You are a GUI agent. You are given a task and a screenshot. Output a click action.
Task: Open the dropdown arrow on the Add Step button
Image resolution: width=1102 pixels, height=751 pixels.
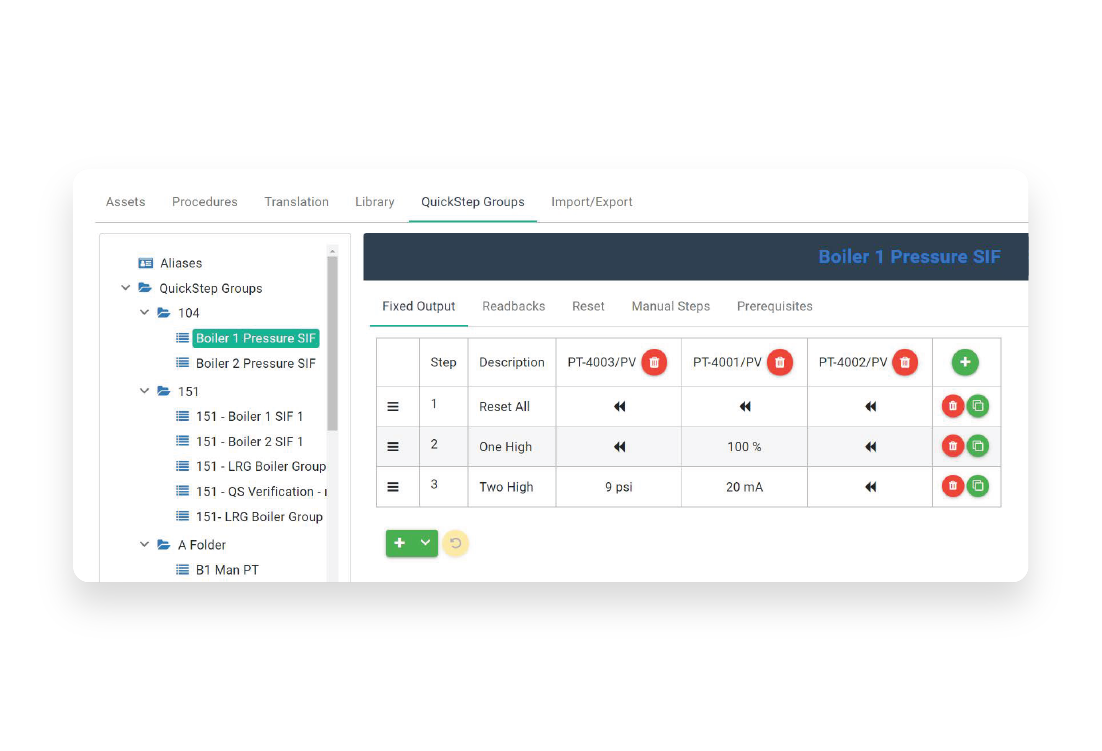coord(423,543)
